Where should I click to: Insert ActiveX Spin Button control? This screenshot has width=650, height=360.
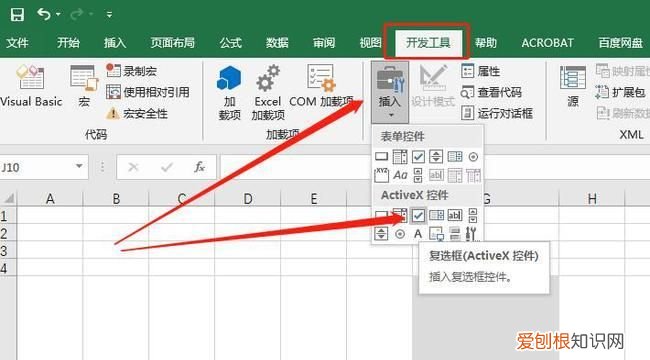381,234
